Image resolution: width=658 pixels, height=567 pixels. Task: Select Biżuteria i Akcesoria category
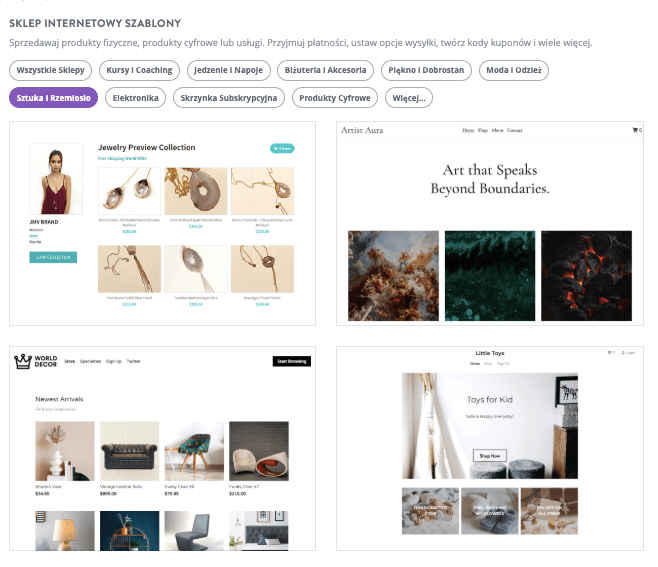click(x=325, y=70)
